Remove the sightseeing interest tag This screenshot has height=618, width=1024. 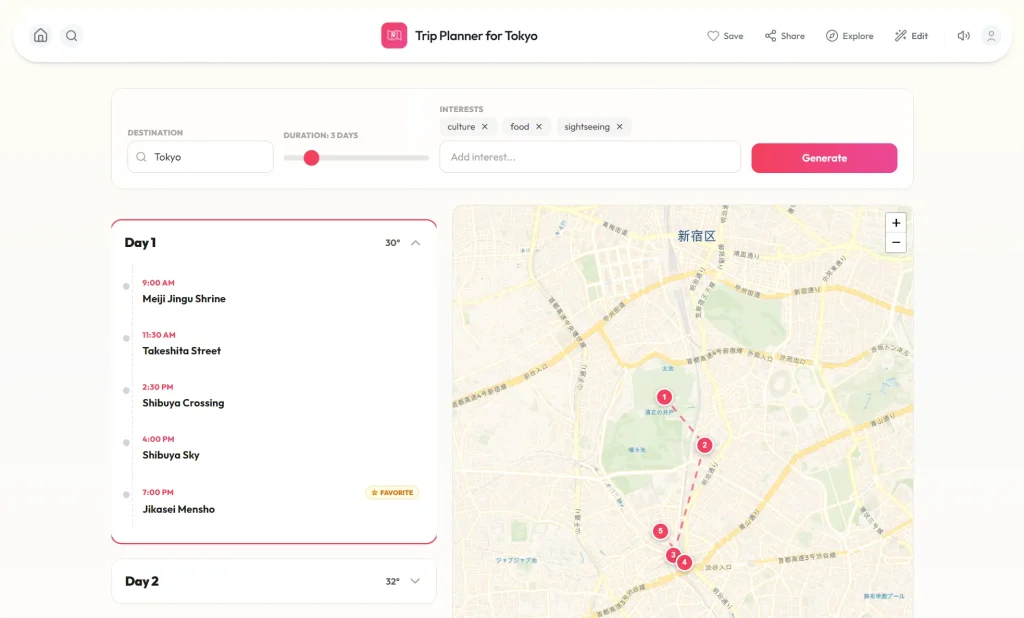[x=619, y=127]
